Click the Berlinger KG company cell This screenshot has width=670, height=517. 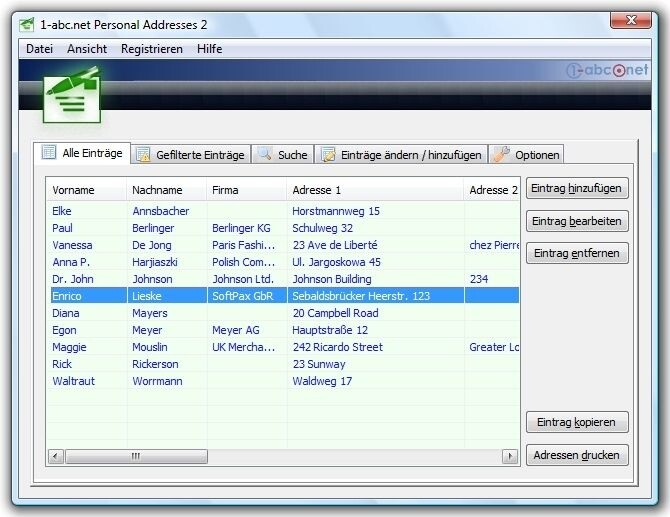click(241, 228)
